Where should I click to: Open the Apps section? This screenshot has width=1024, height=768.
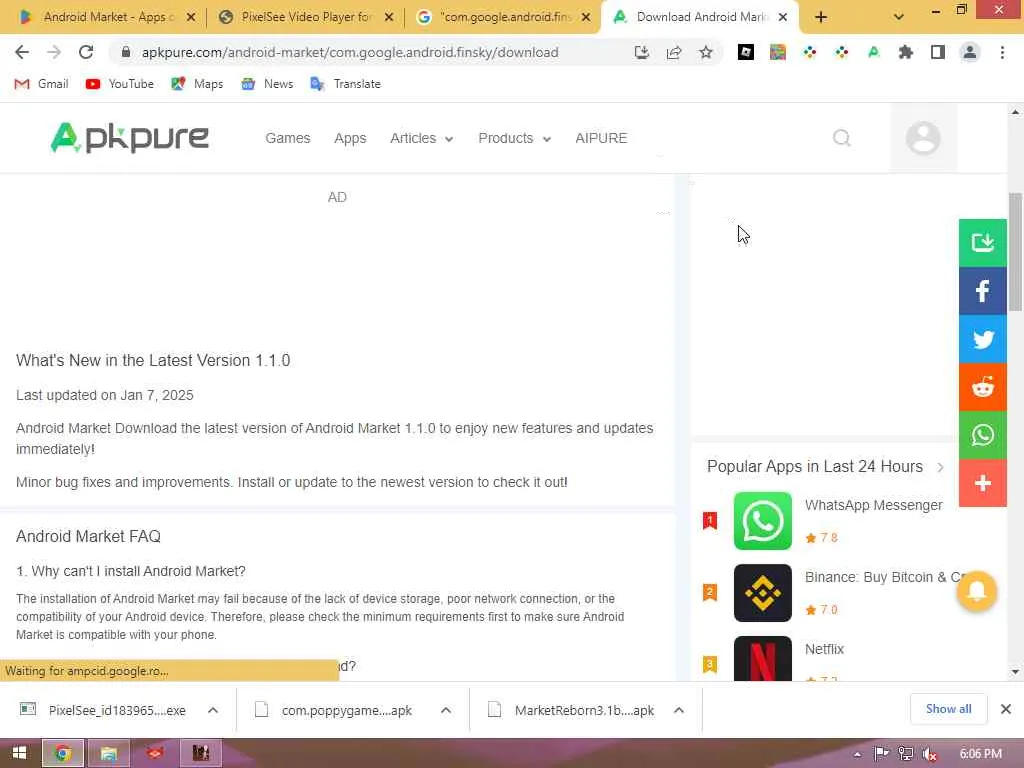click(350, 138)
